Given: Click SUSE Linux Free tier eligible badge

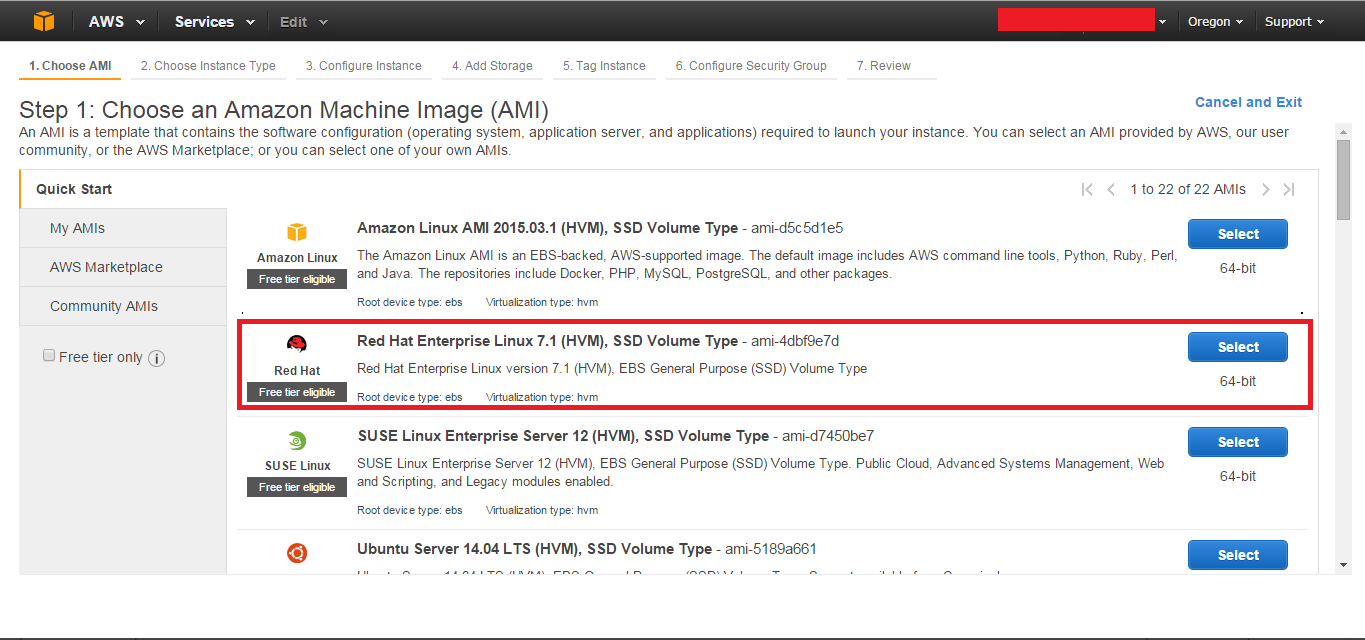Looking at the screenshot, I should pyautogui.click(x=297, y=487).
